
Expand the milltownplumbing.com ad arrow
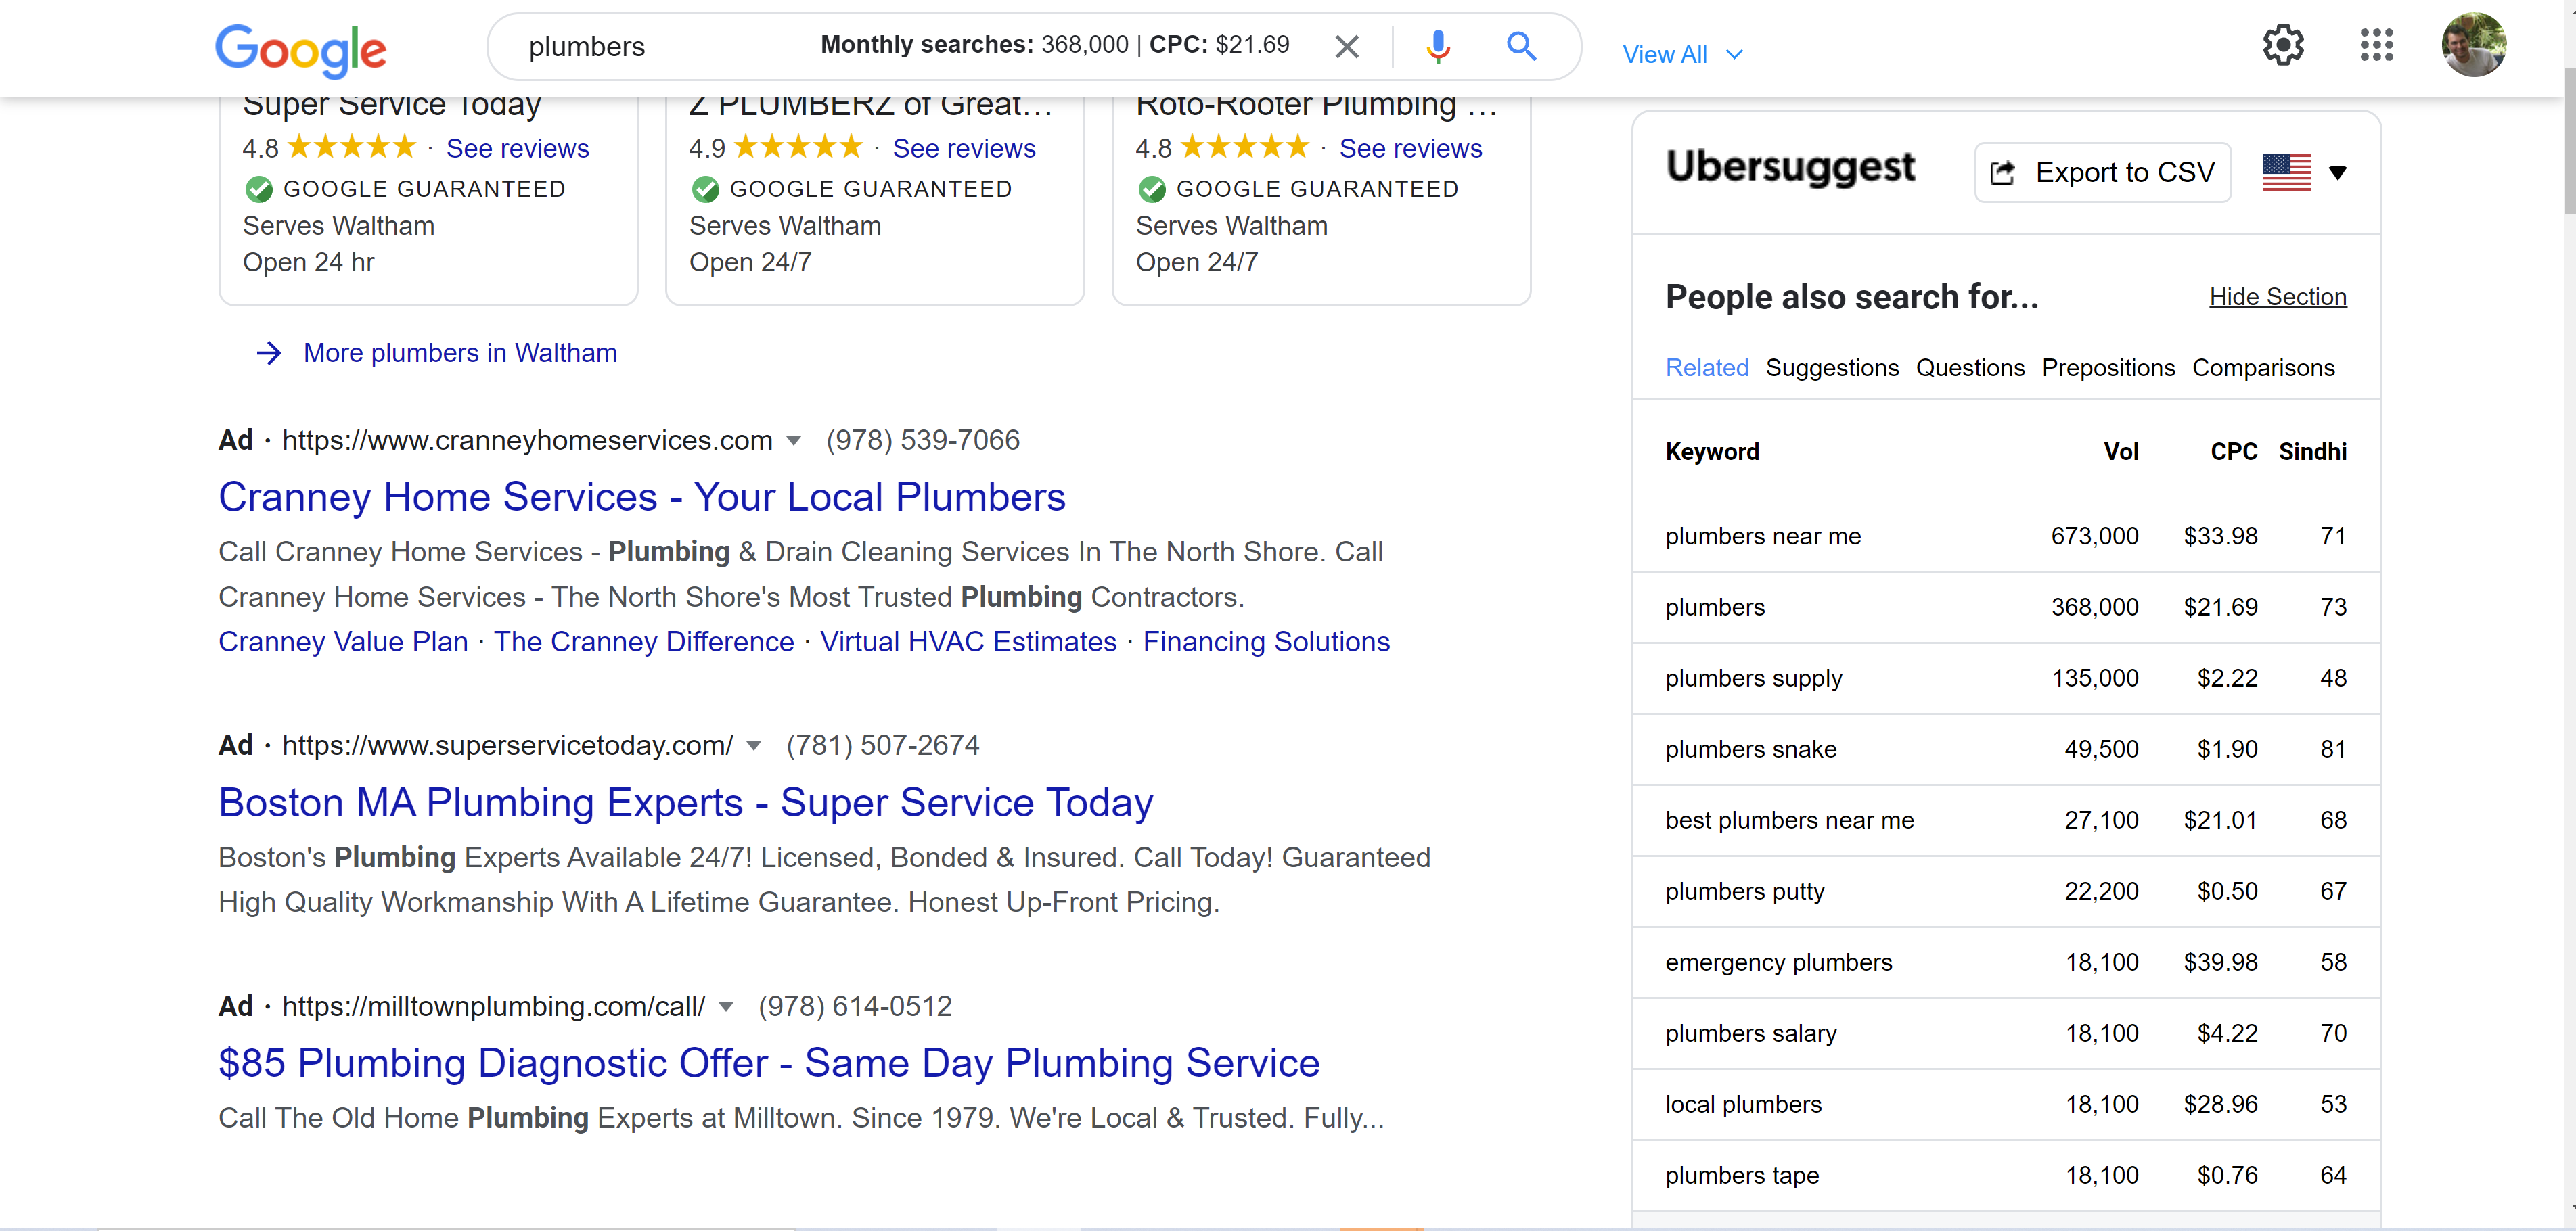click(726, 1006)
